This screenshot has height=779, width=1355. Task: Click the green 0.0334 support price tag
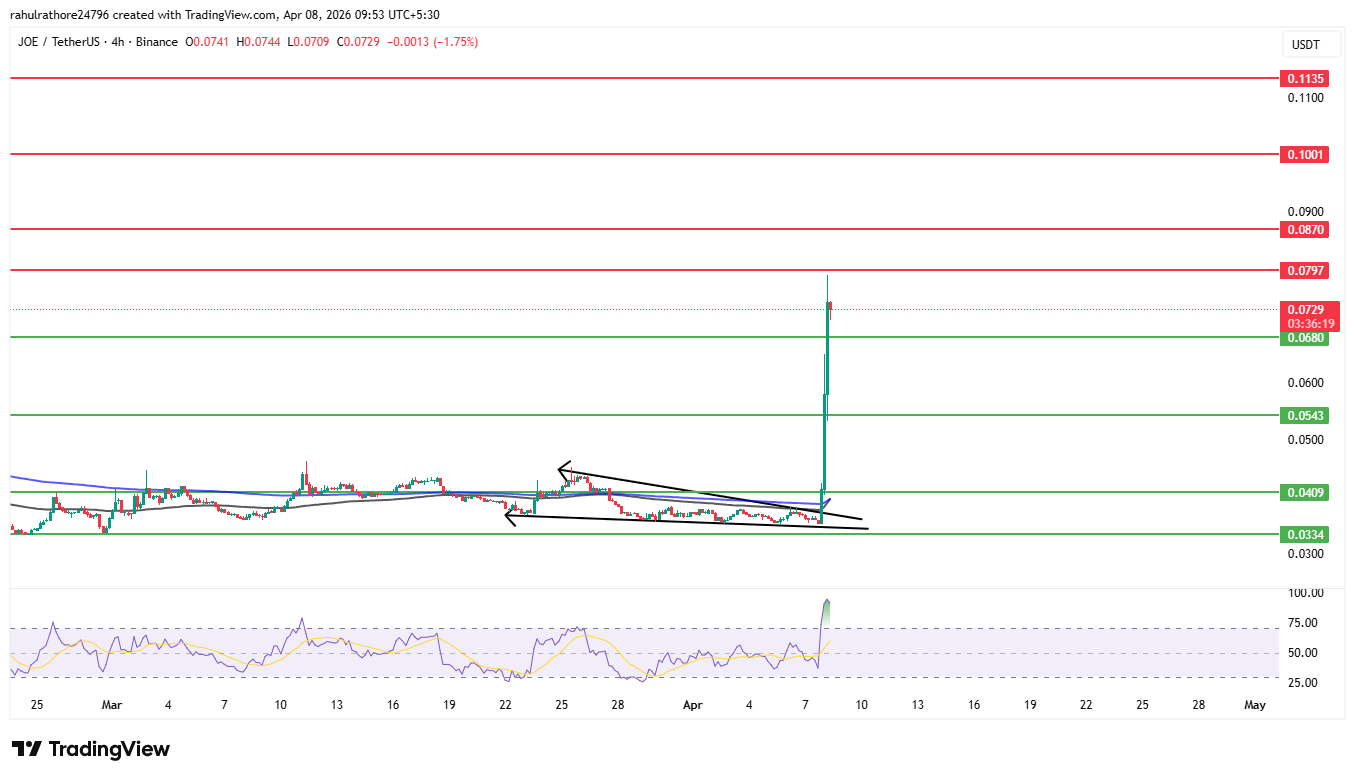(x=1307, y=534)
